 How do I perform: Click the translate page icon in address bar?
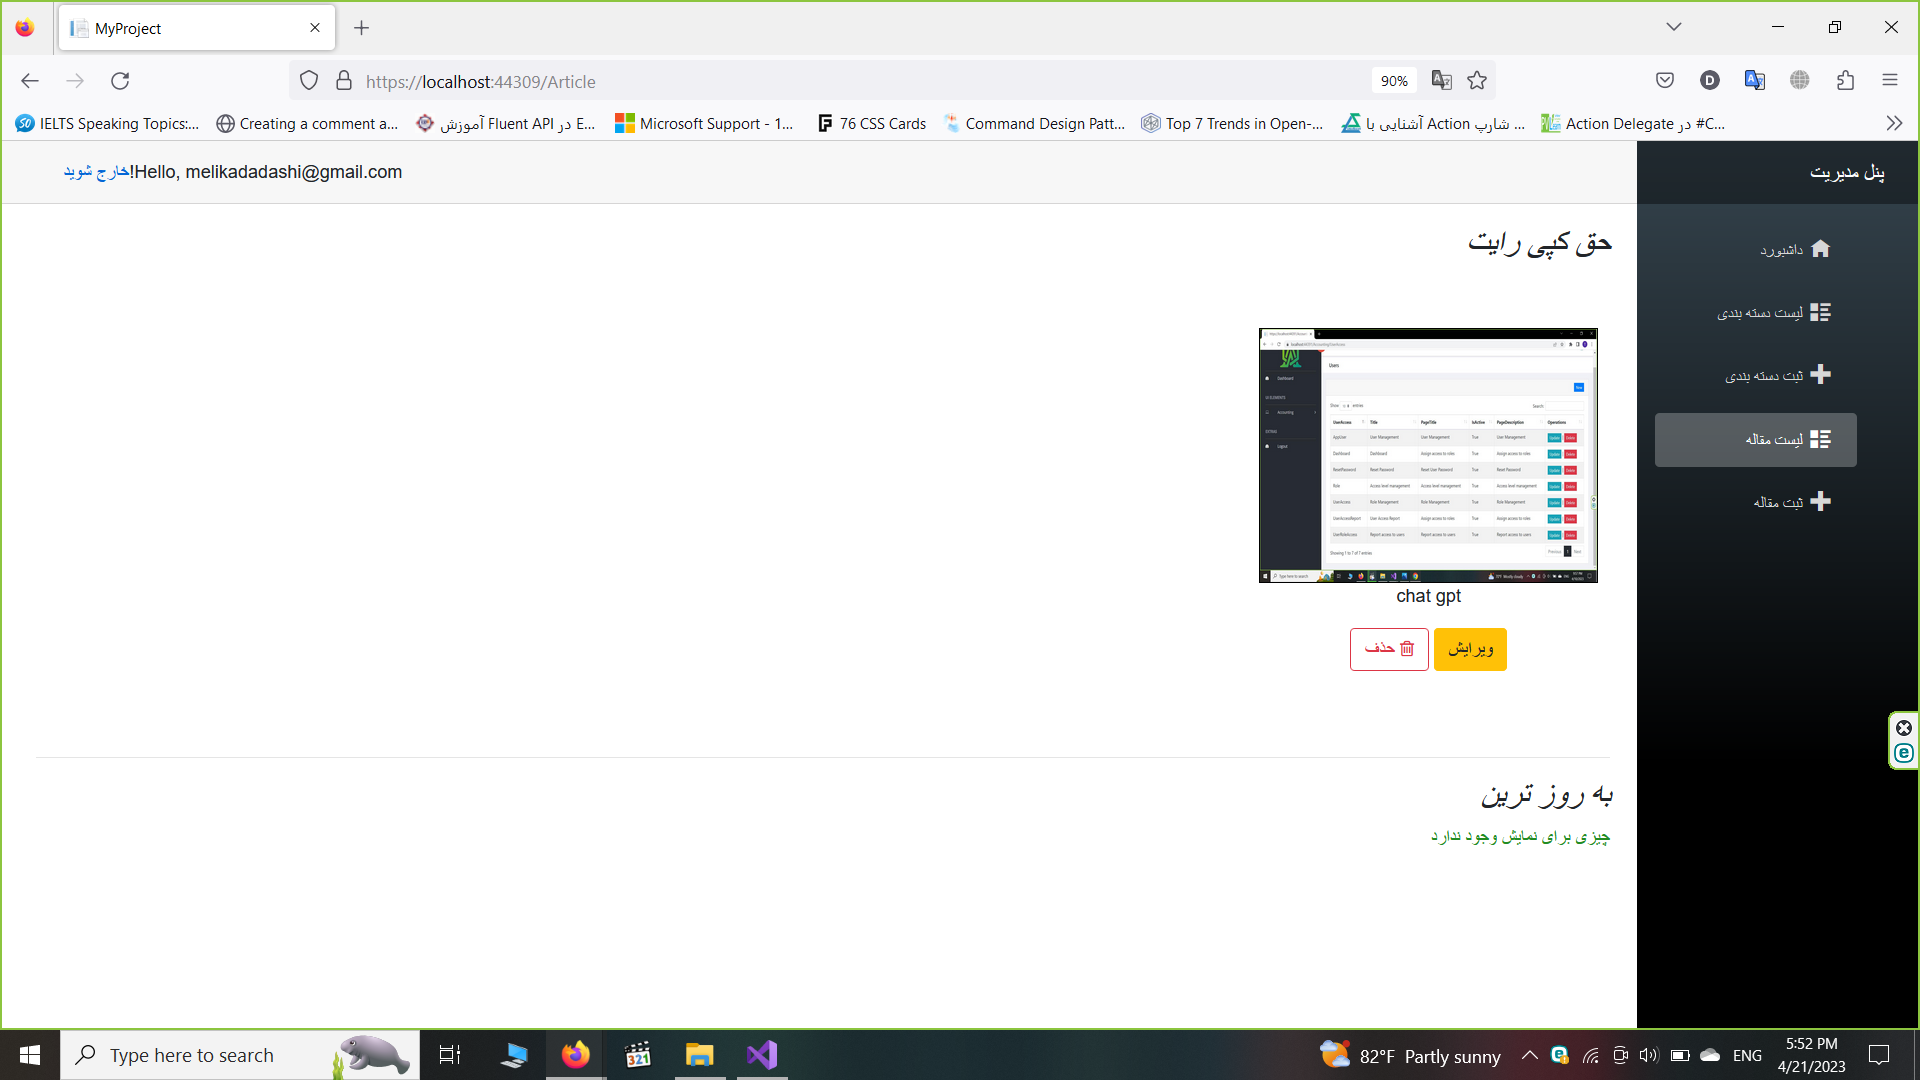[1442, 81]
